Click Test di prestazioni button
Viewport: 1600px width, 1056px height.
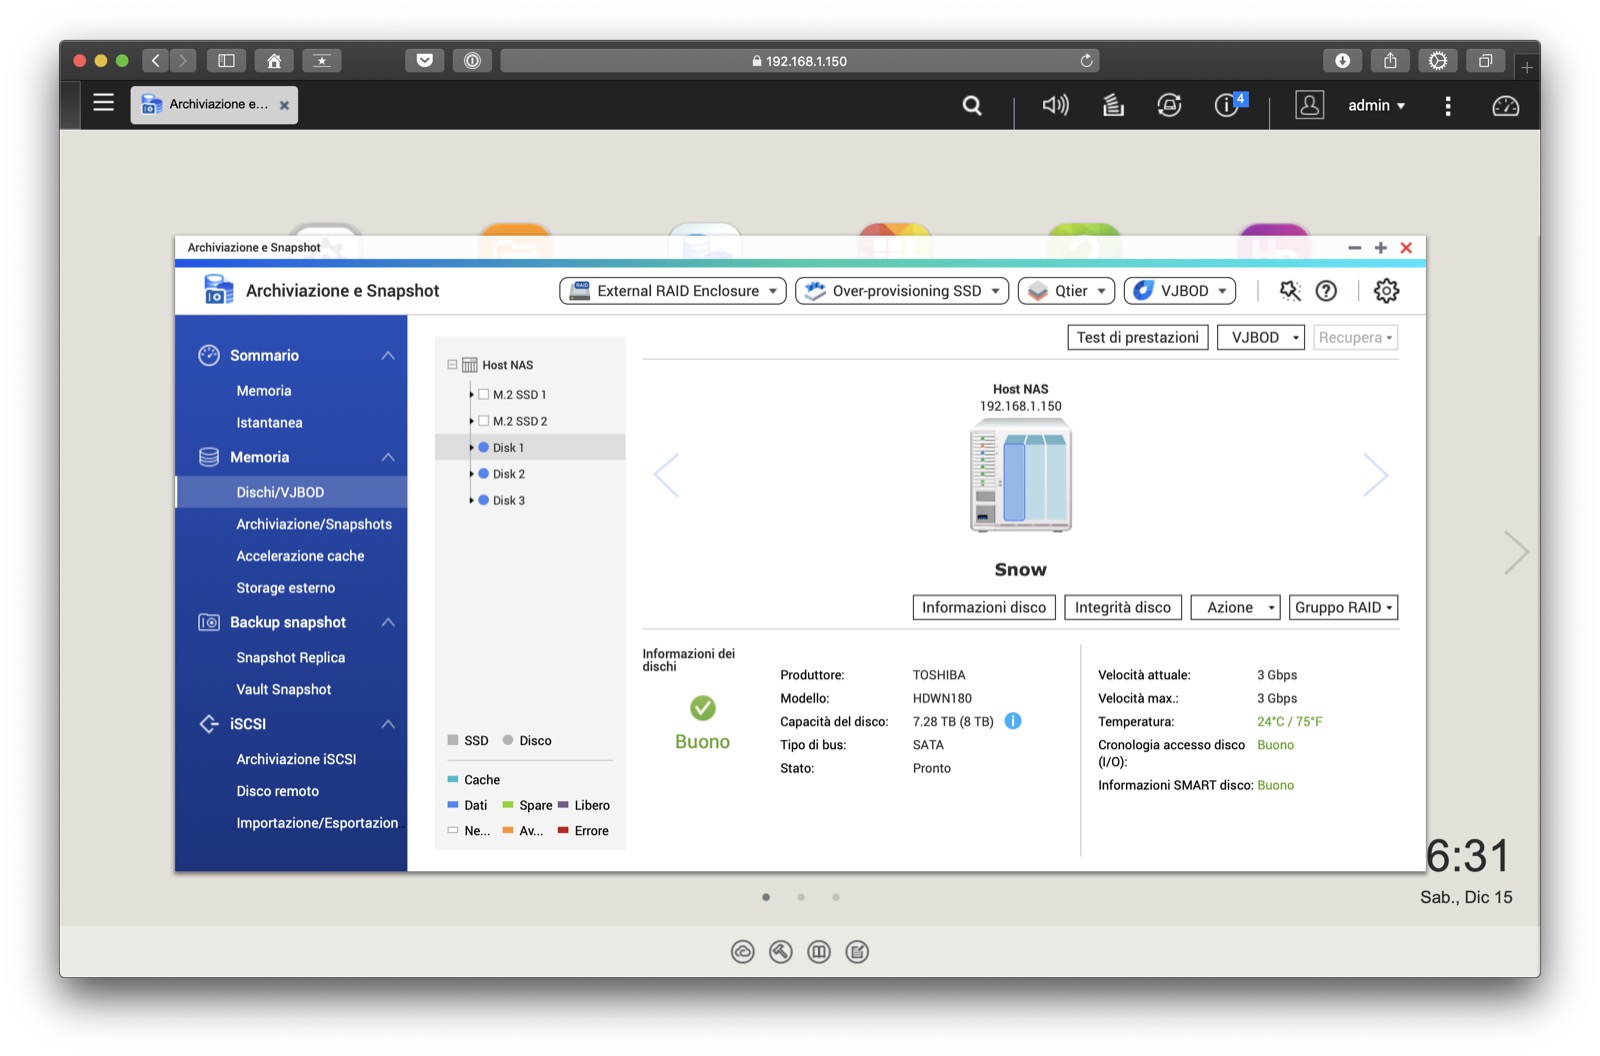(1138, 338)
